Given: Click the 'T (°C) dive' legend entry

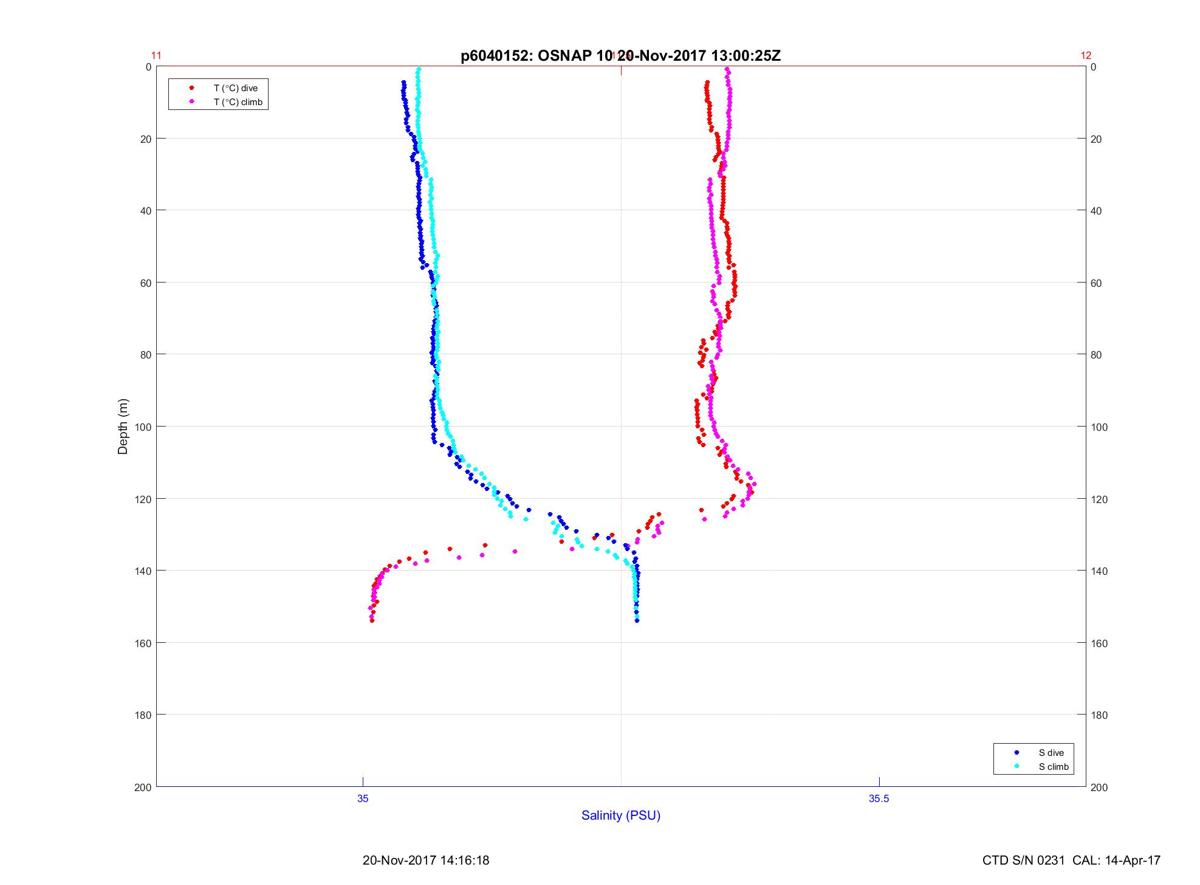Looking at the screenshot, I should tap(235, 88).
